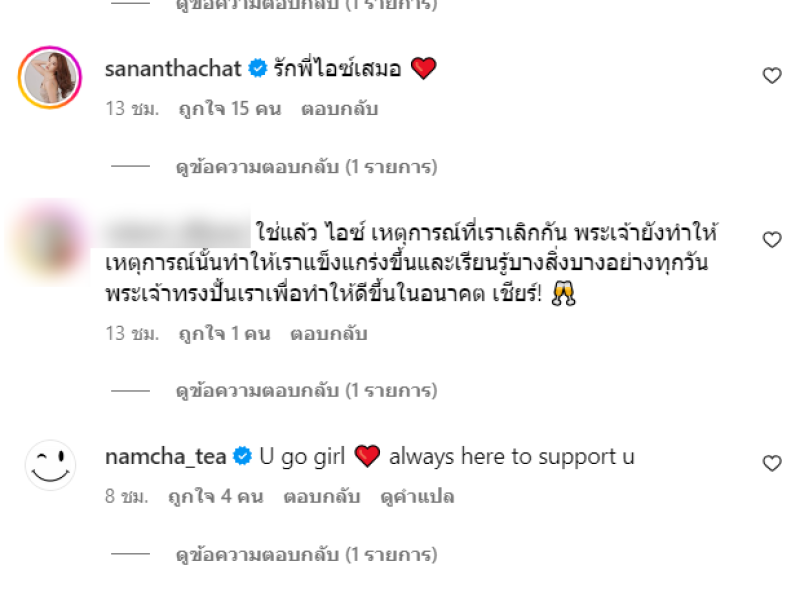Like the blurred user's comment heart
The image size is (800, 601).
772,239
